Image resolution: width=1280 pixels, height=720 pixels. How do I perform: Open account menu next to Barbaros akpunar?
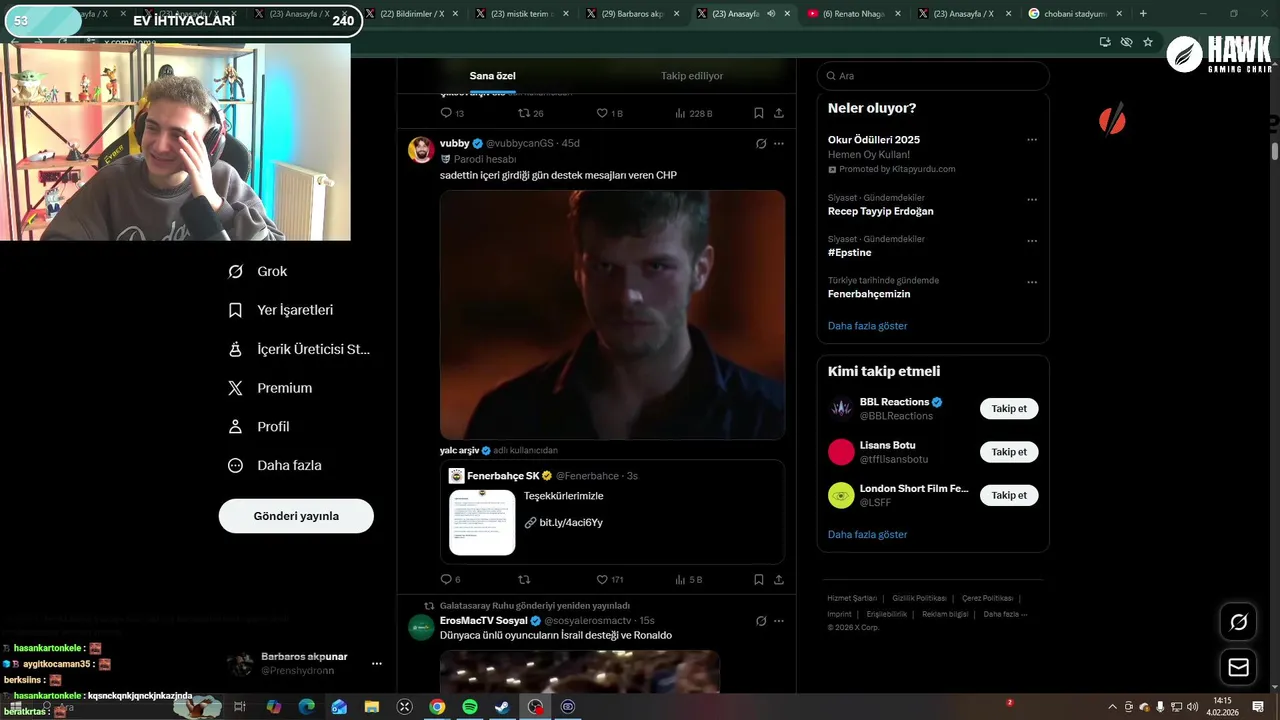(x=377, y=663)
